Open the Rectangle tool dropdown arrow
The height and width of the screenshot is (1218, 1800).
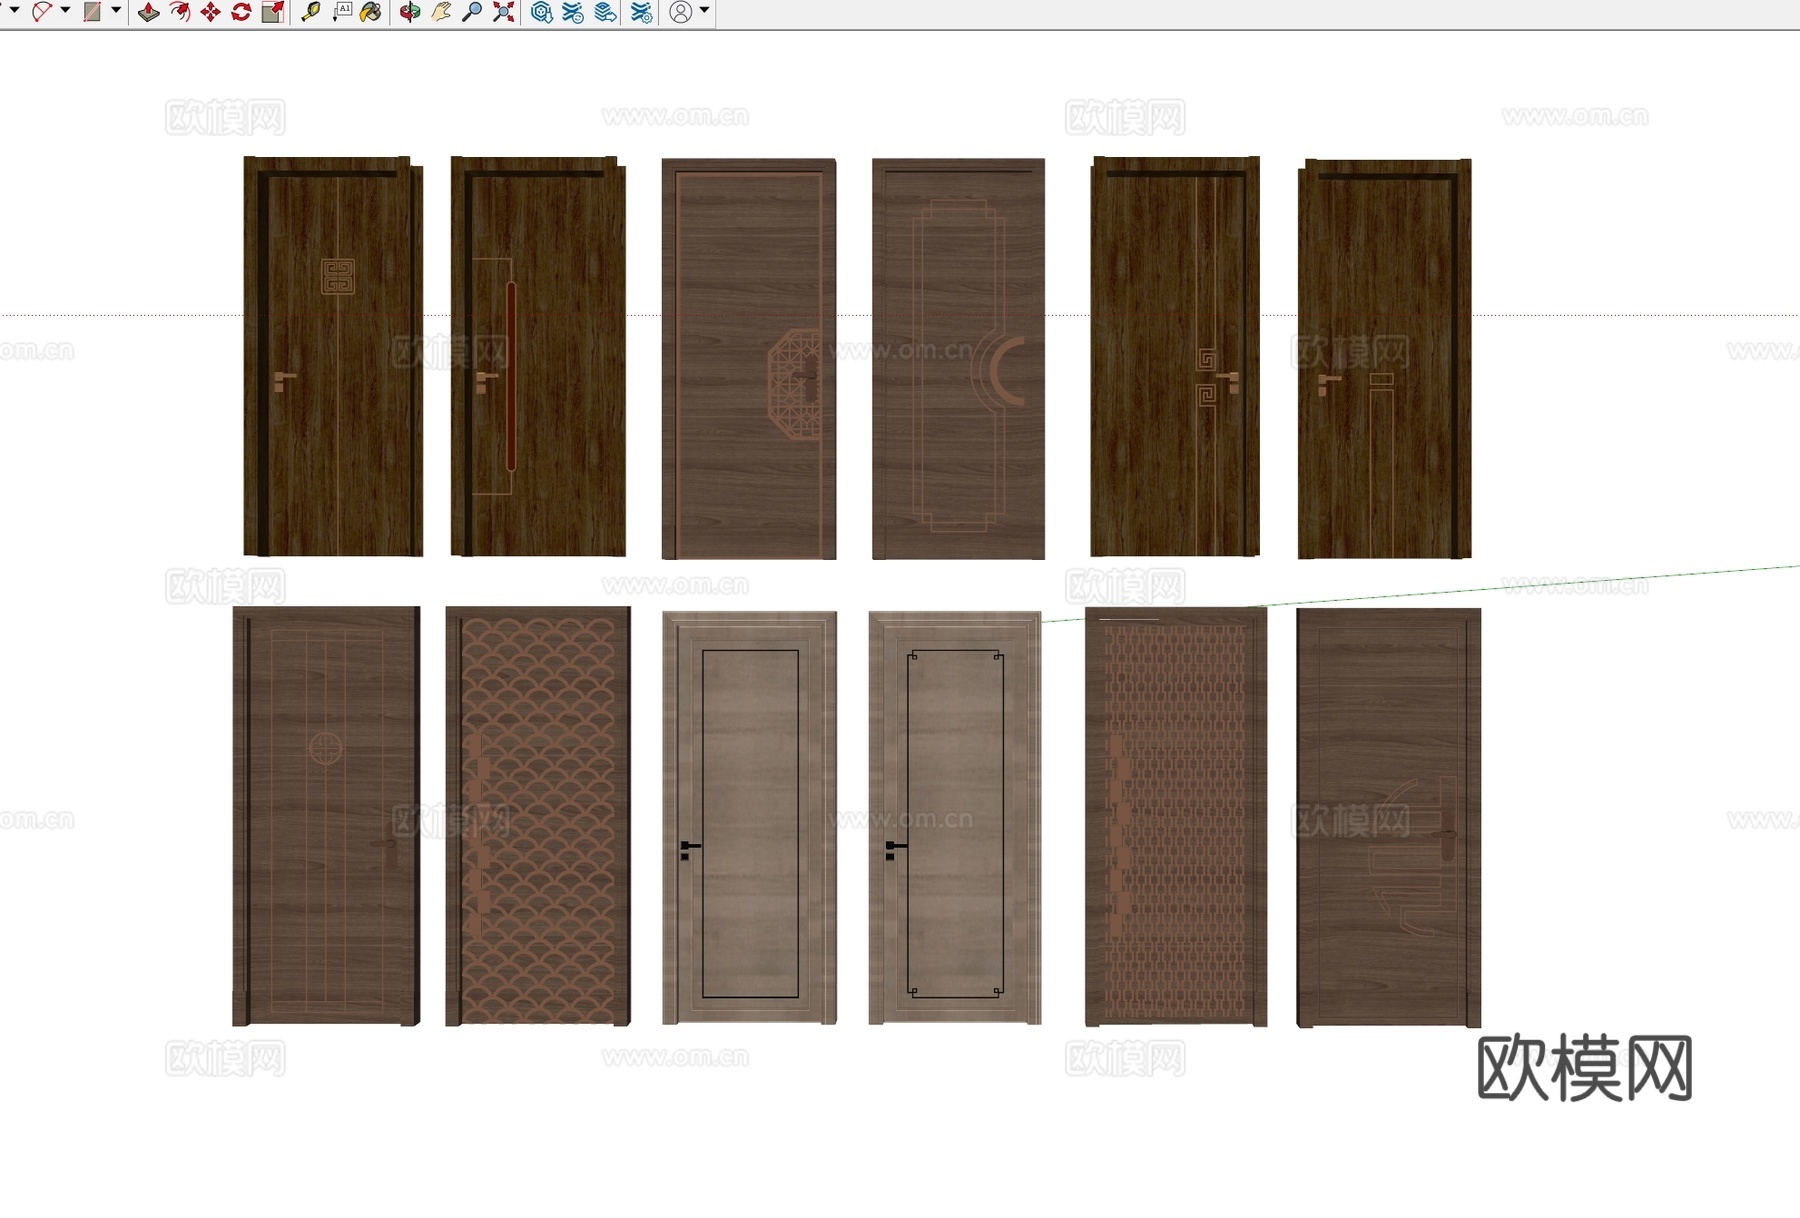tap(116, 11)
